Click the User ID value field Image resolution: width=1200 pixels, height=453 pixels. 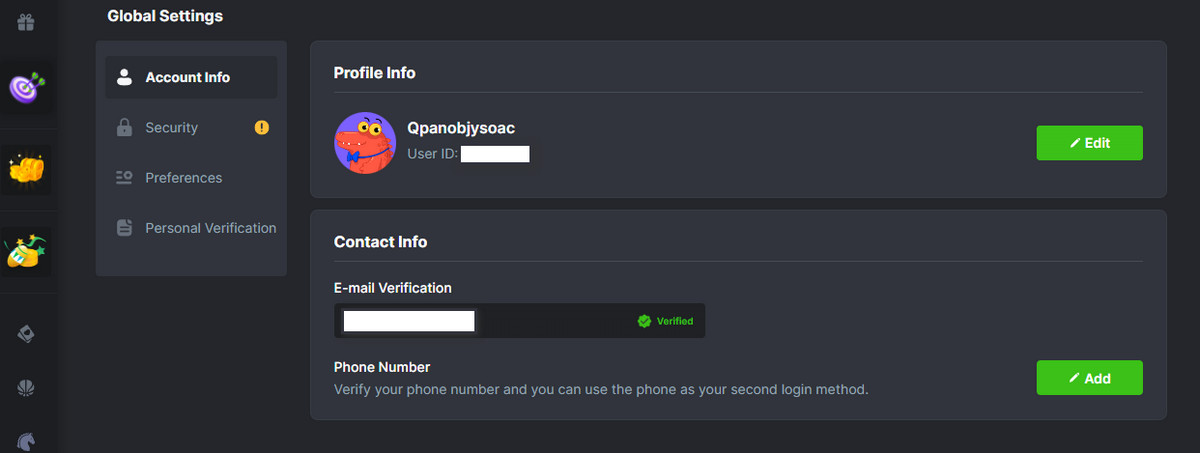(x=495, y=154)
